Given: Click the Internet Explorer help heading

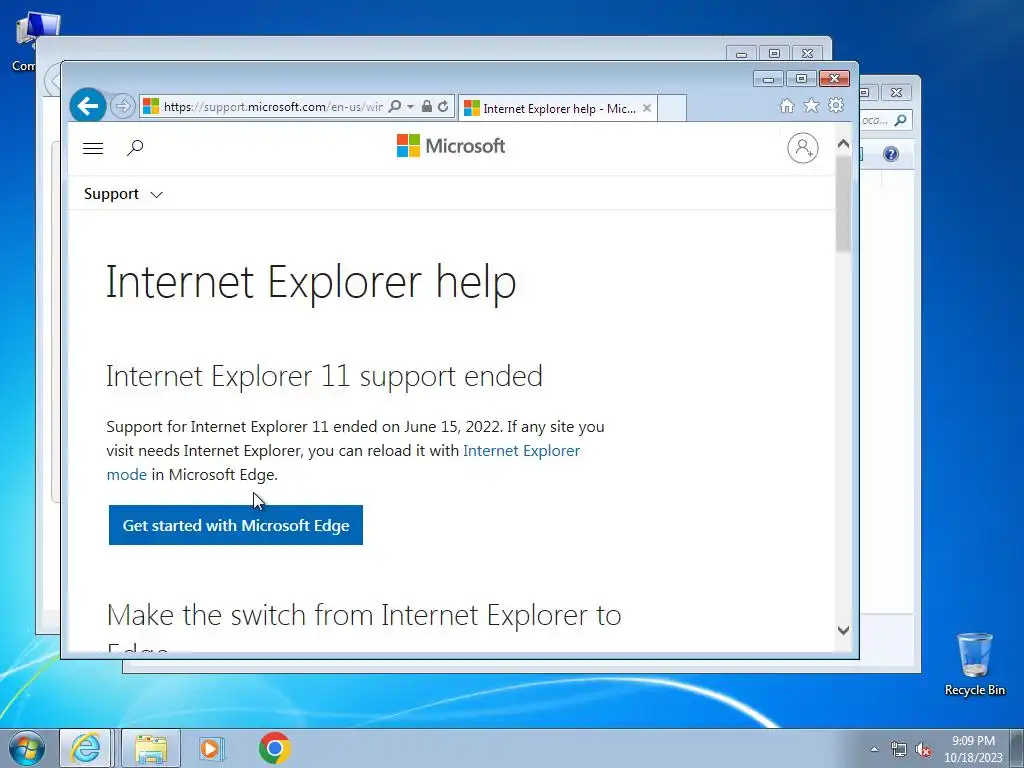Looking at the screenshot, I should pos(311,282).
